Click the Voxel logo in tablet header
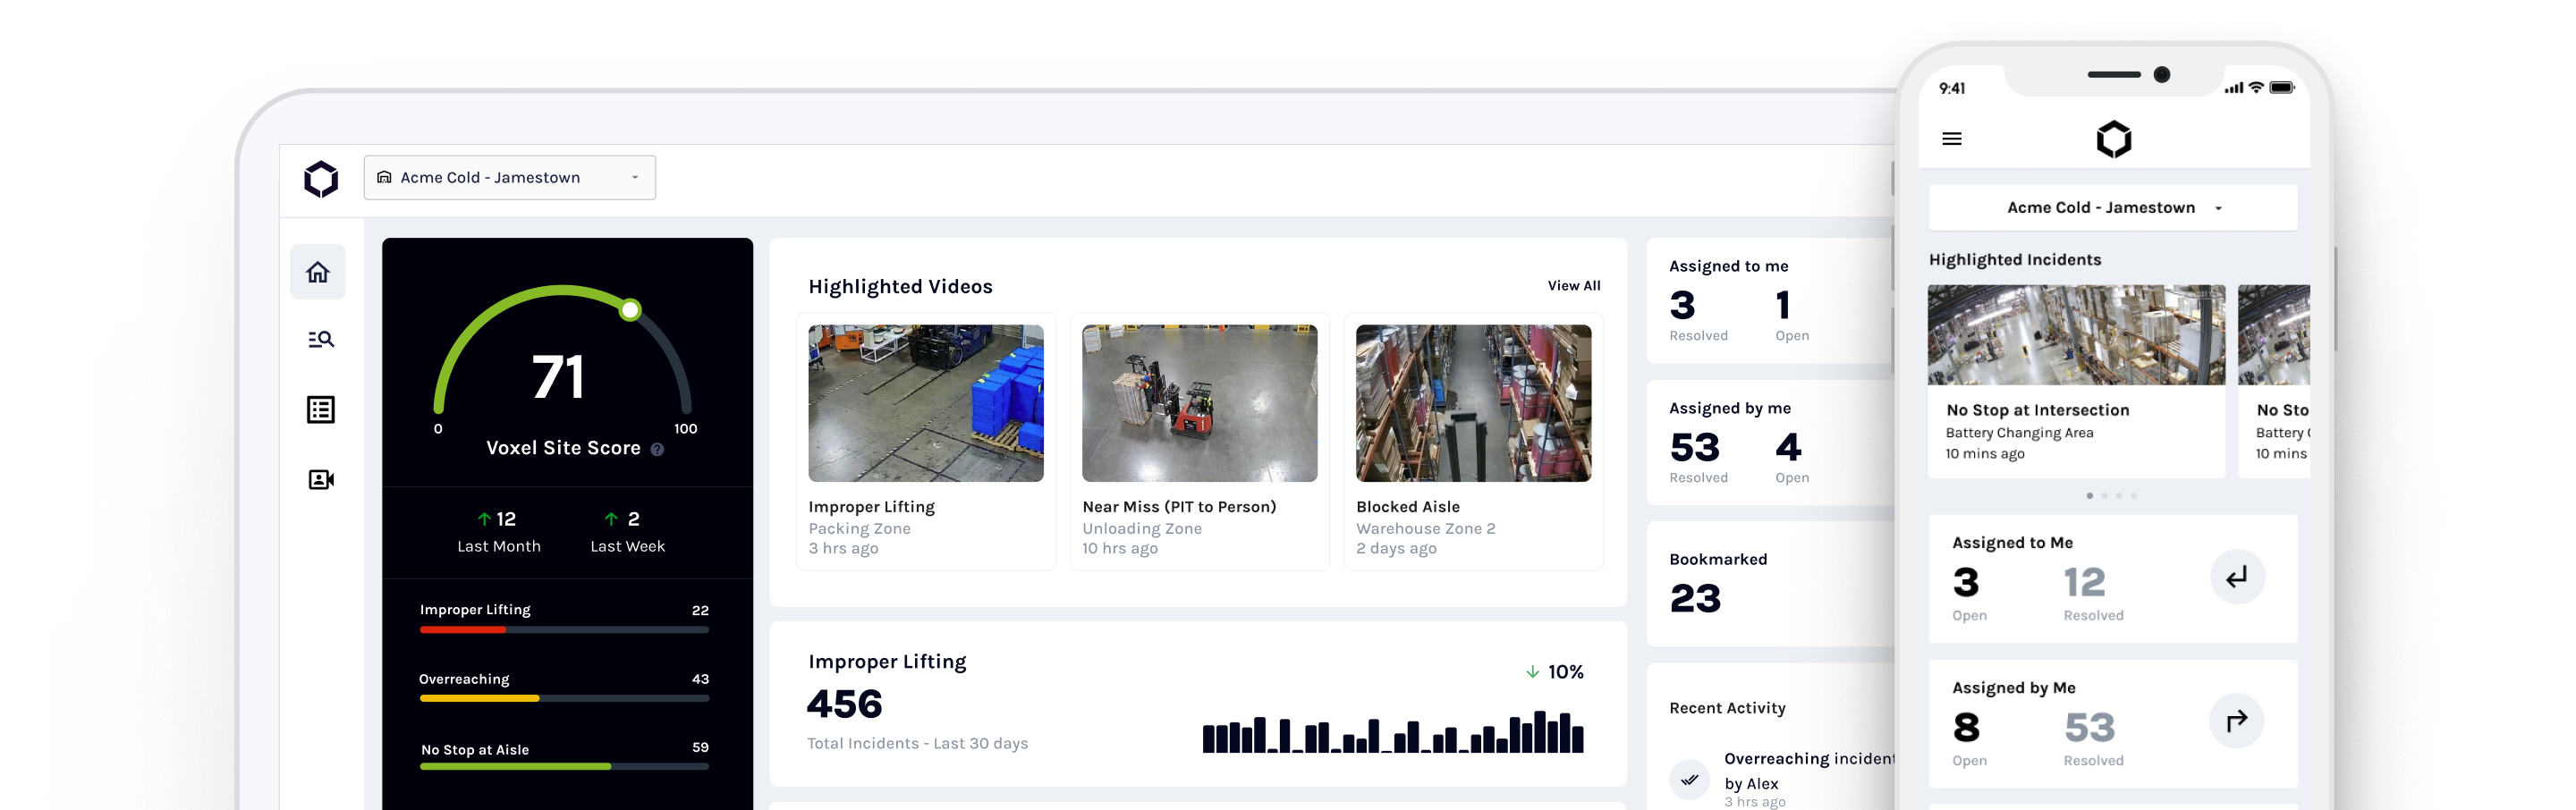The width and height of the screenshot is (2576, 810). click(321, 179)
